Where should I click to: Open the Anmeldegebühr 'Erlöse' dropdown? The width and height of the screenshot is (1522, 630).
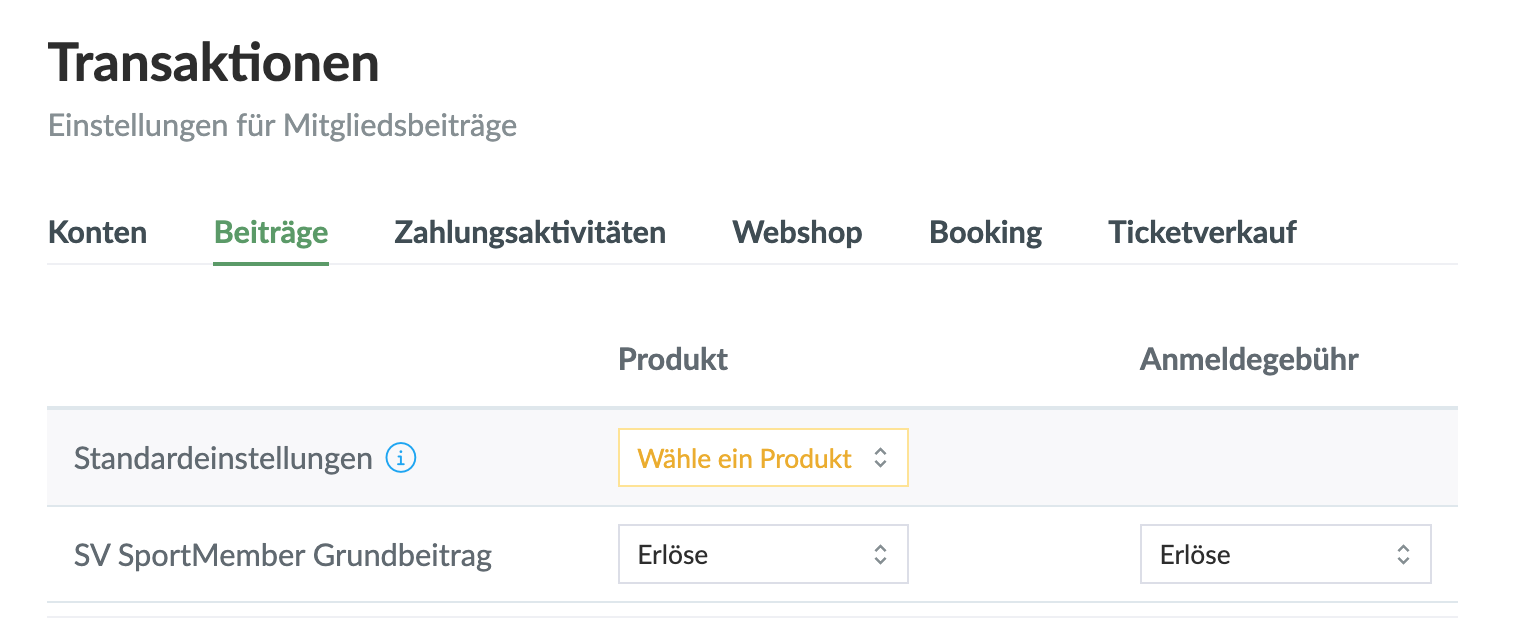(1284, 554)
